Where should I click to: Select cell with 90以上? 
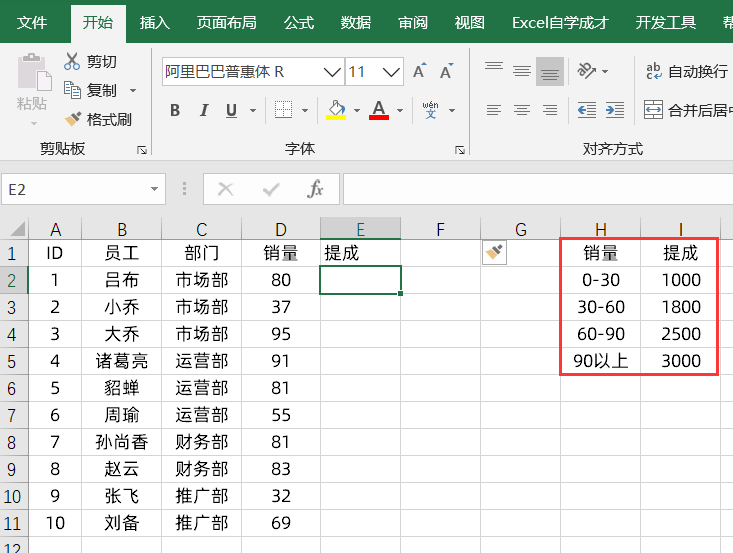601,361
